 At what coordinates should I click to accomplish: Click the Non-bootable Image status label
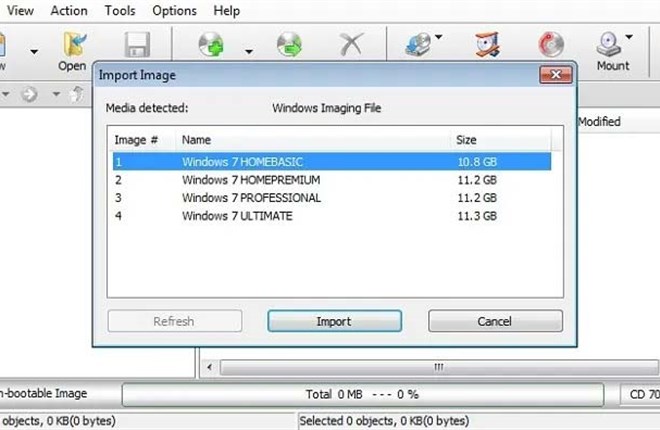43,393
